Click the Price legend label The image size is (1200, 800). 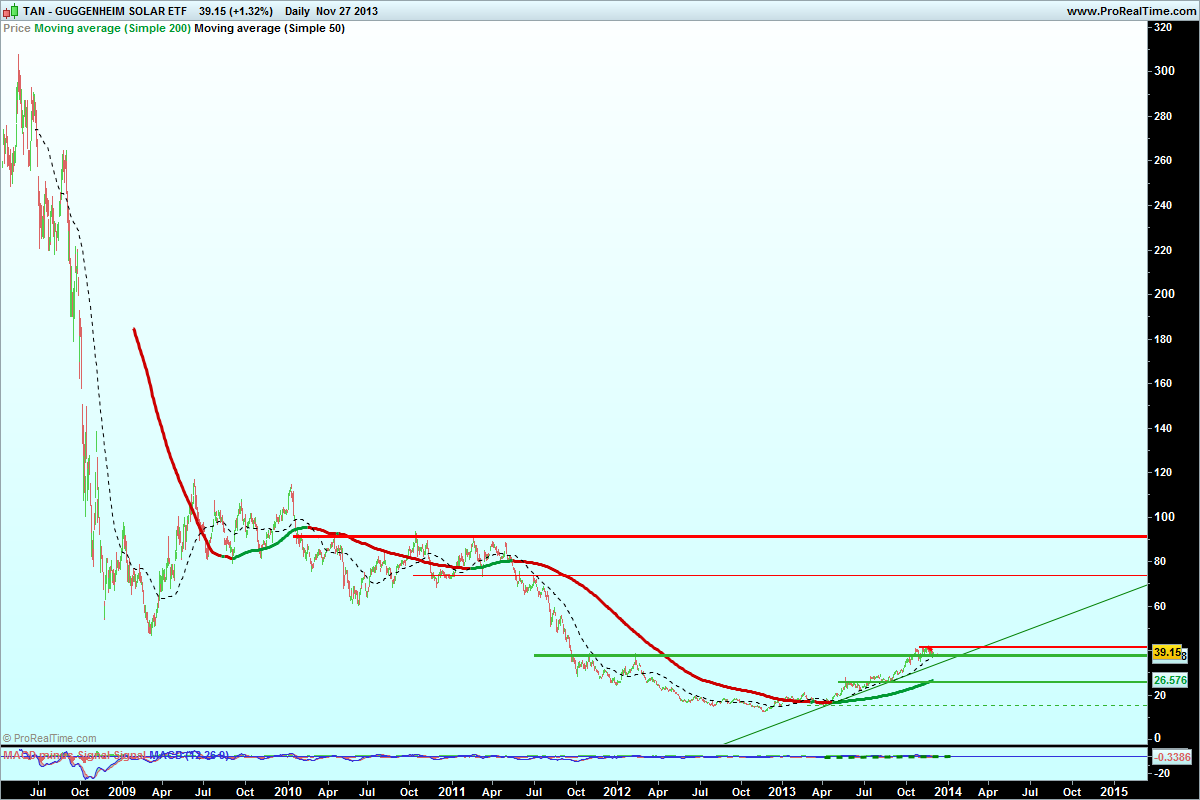coord(17,29)
